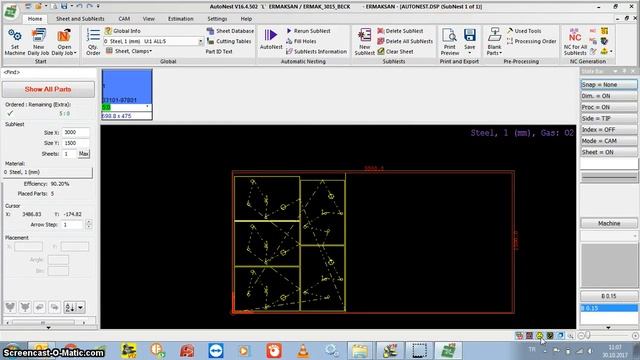Expand the Sheet, Clamps dropdown
This screenshot has width=640, height=360.
[151, 51]
